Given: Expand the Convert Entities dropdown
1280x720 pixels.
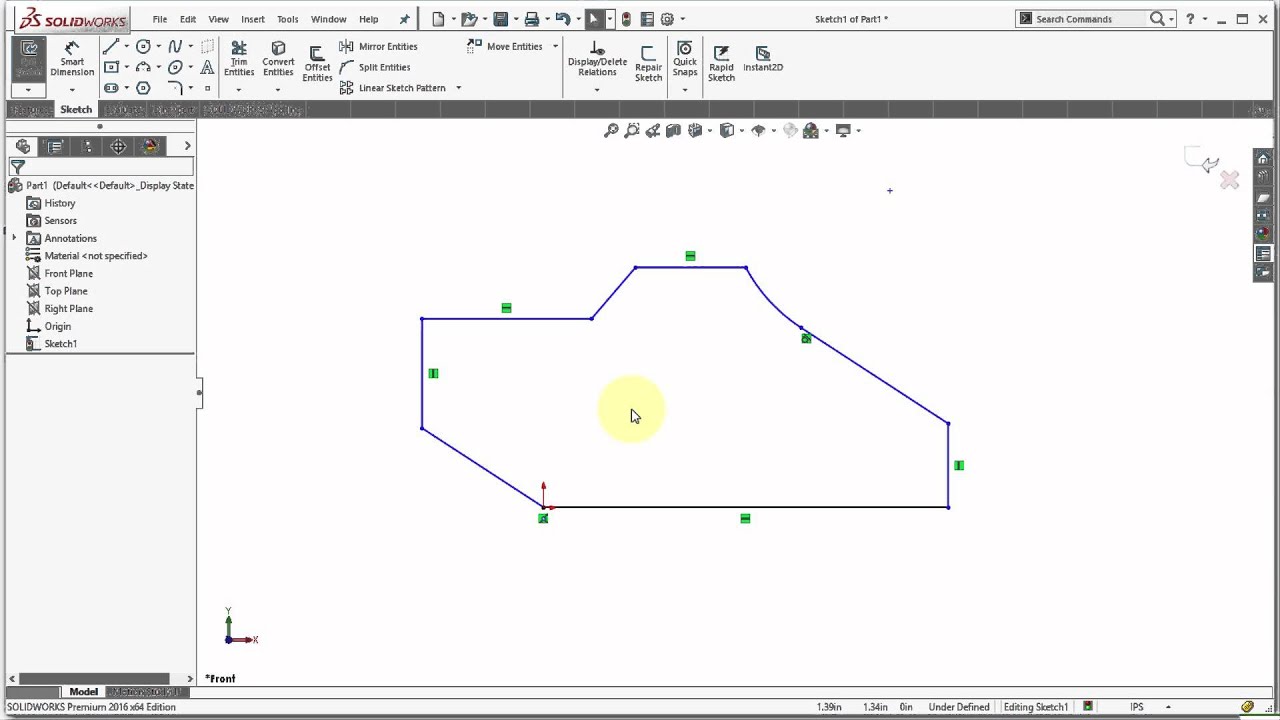Looking at the screenshot, I should (x=278, y=90).
